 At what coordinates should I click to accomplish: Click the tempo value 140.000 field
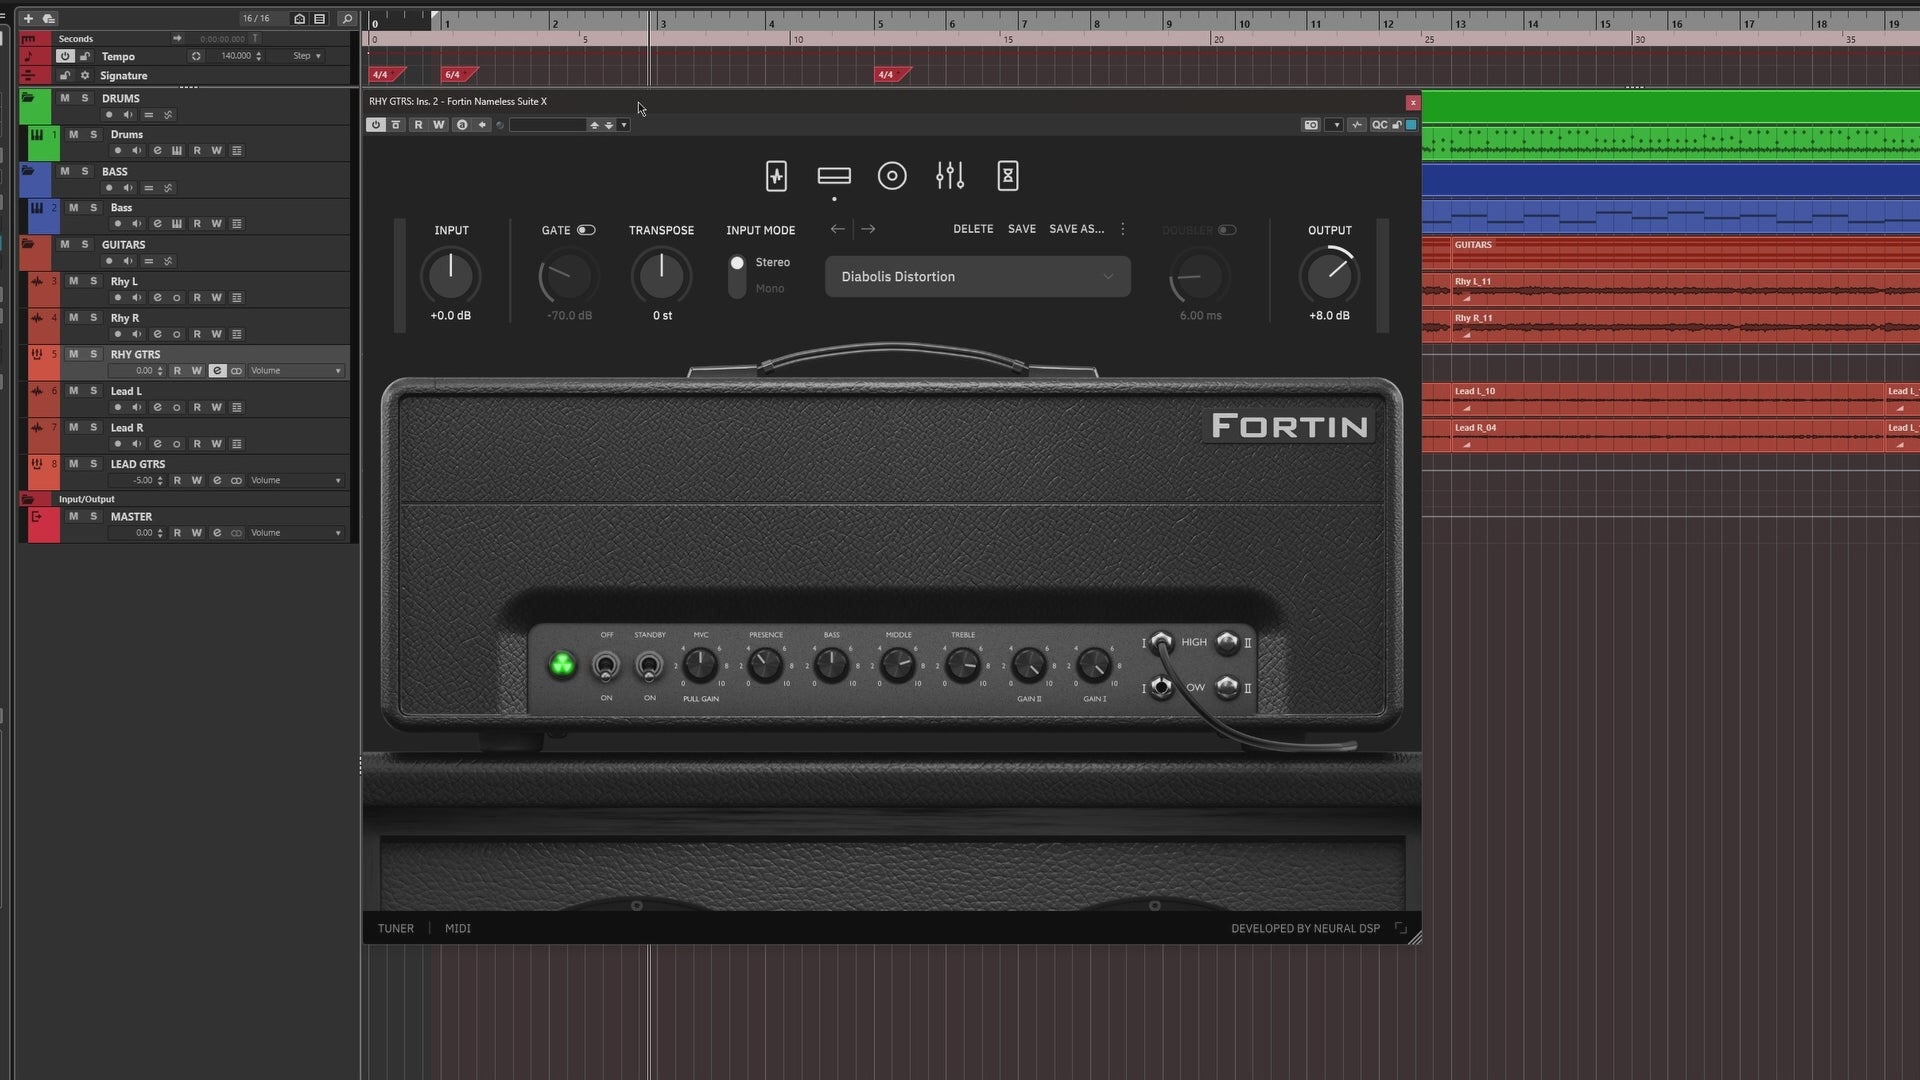pyautogui.click(x=236, y=56)
